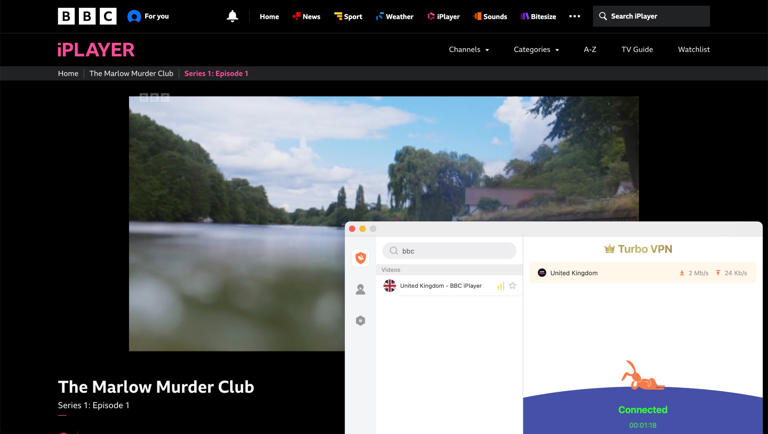The height and width of the screenshot is (434, 768).
Task: Click The Marlow Murder Club title heading
Action: (x=156, y=387)
